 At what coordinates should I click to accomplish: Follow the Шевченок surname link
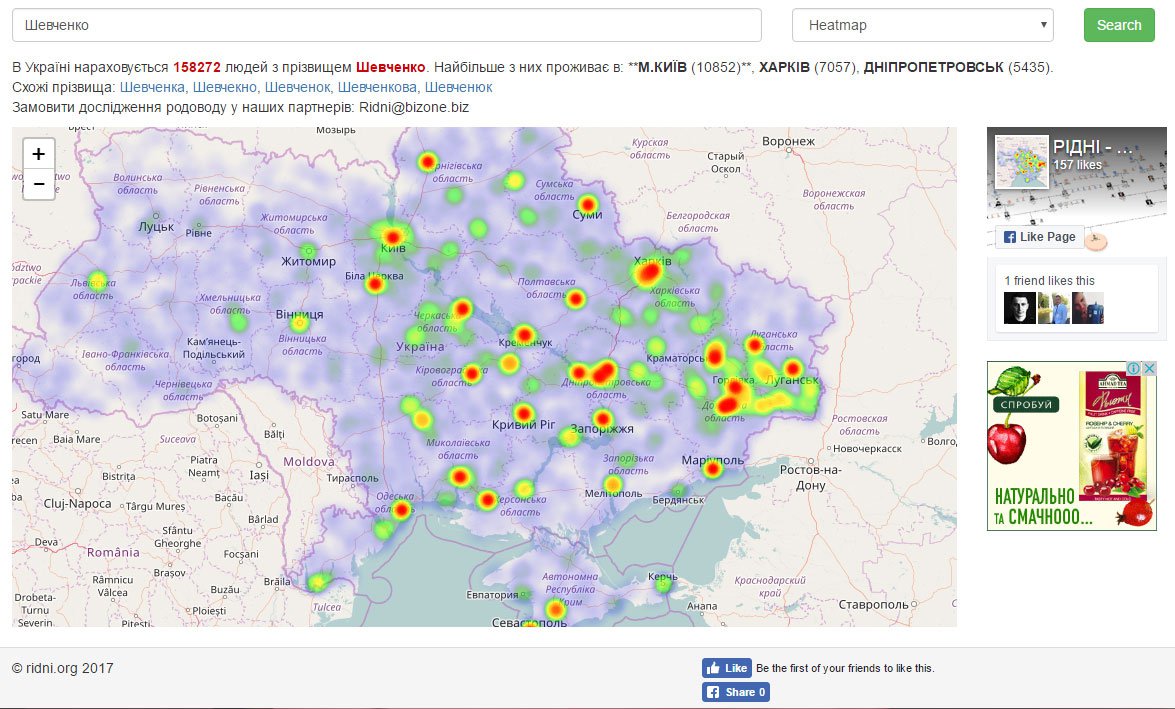click(x=298, y=87)
